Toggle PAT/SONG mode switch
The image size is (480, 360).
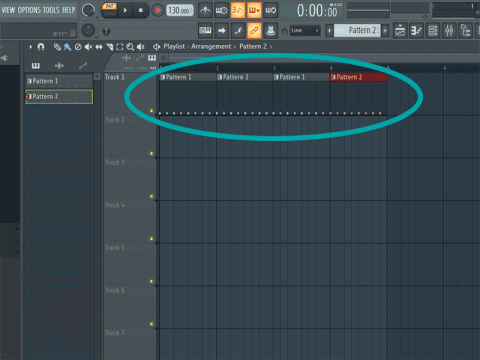click(109, 10)
